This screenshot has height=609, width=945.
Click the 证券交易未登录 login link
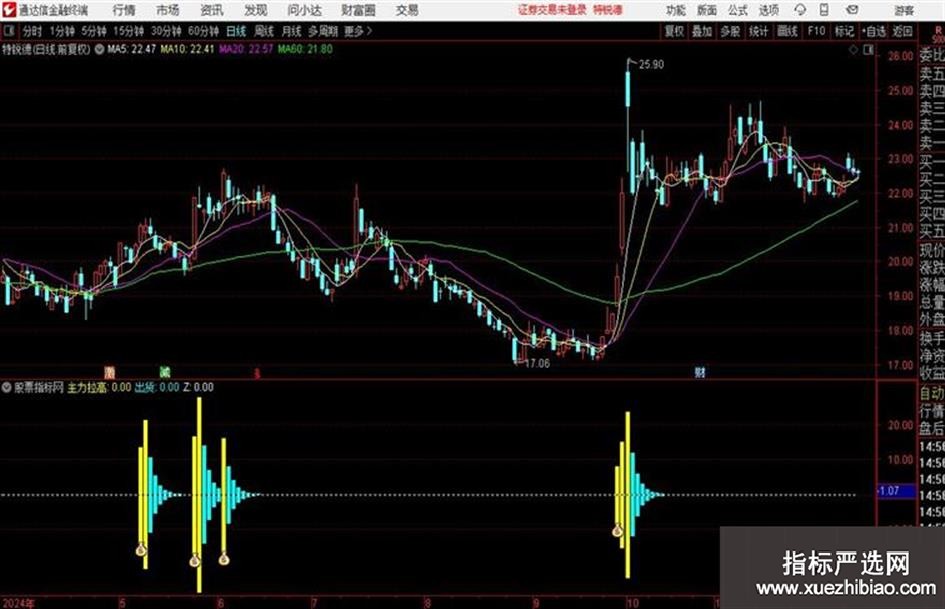tap(552, 10)
